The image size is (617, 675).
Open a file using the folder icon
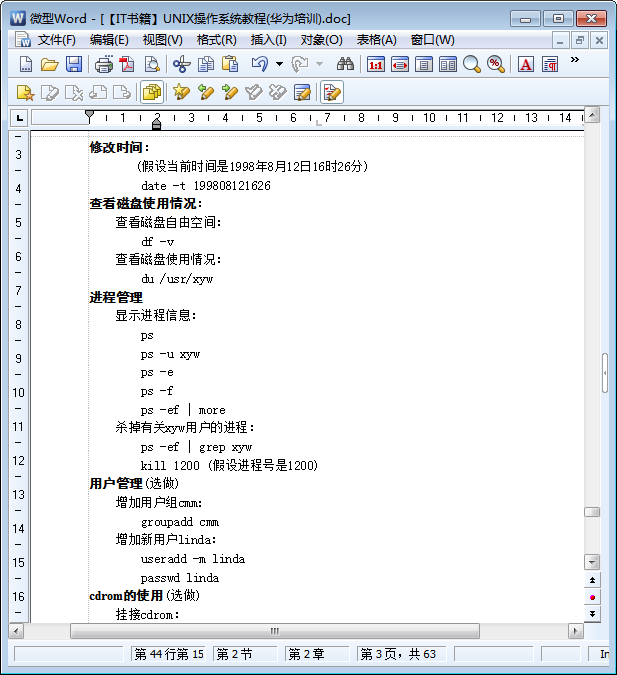50,65
